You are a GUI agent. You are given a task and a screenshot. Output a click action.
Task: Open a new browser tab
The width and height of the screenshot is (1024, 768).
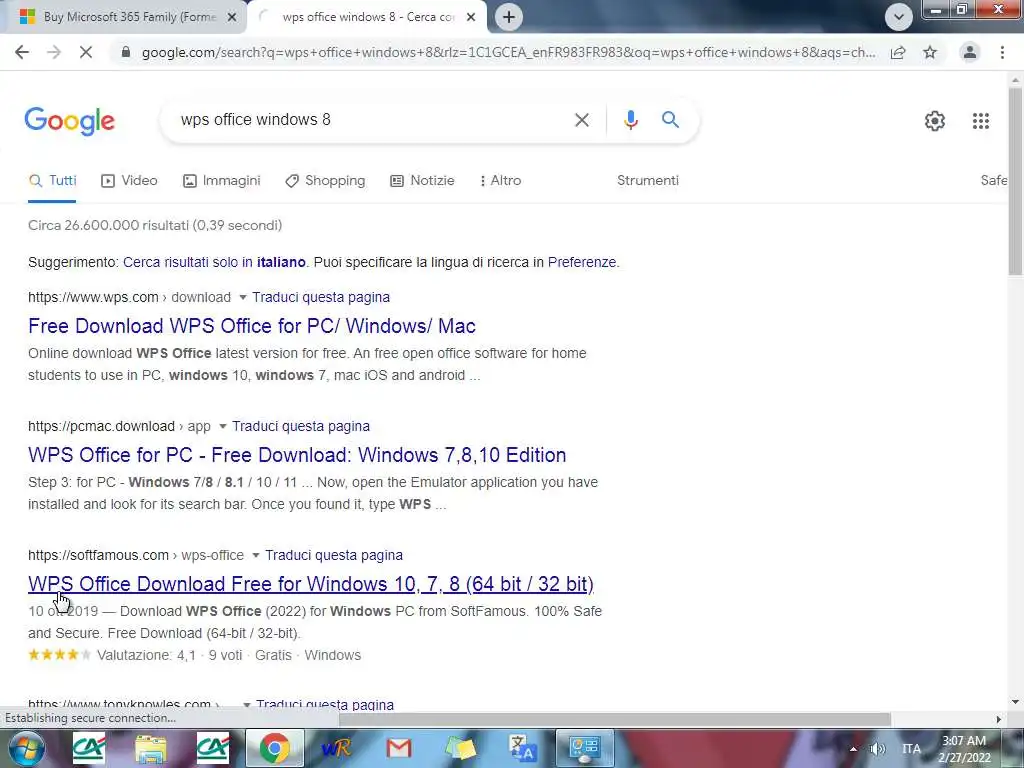point(509,17)
